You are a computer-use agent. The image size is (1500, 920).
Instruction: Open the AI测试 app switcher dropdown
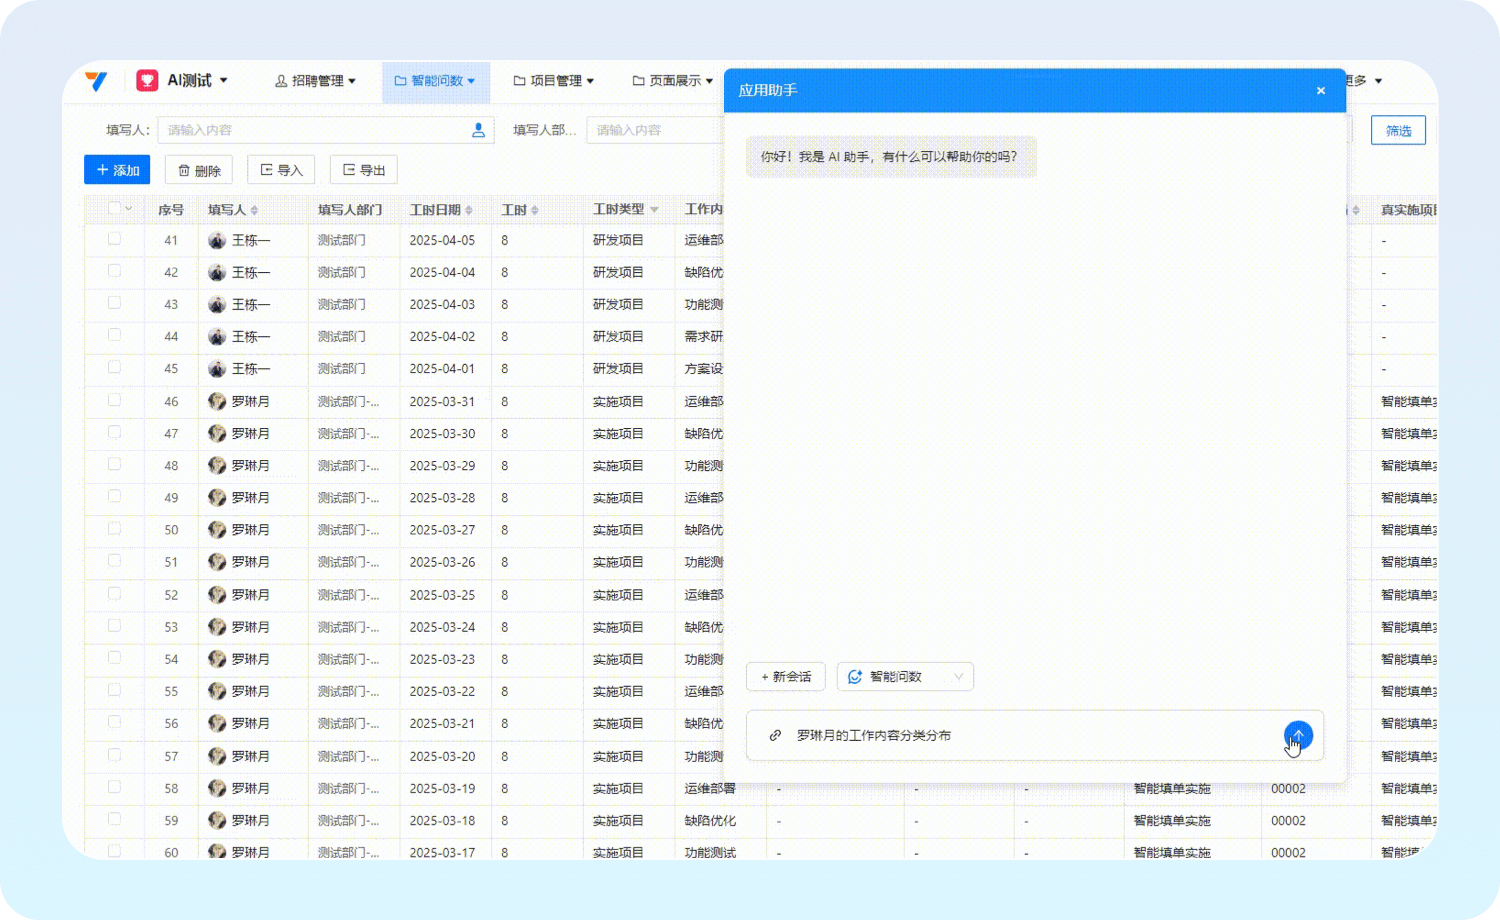coord(223,81)
